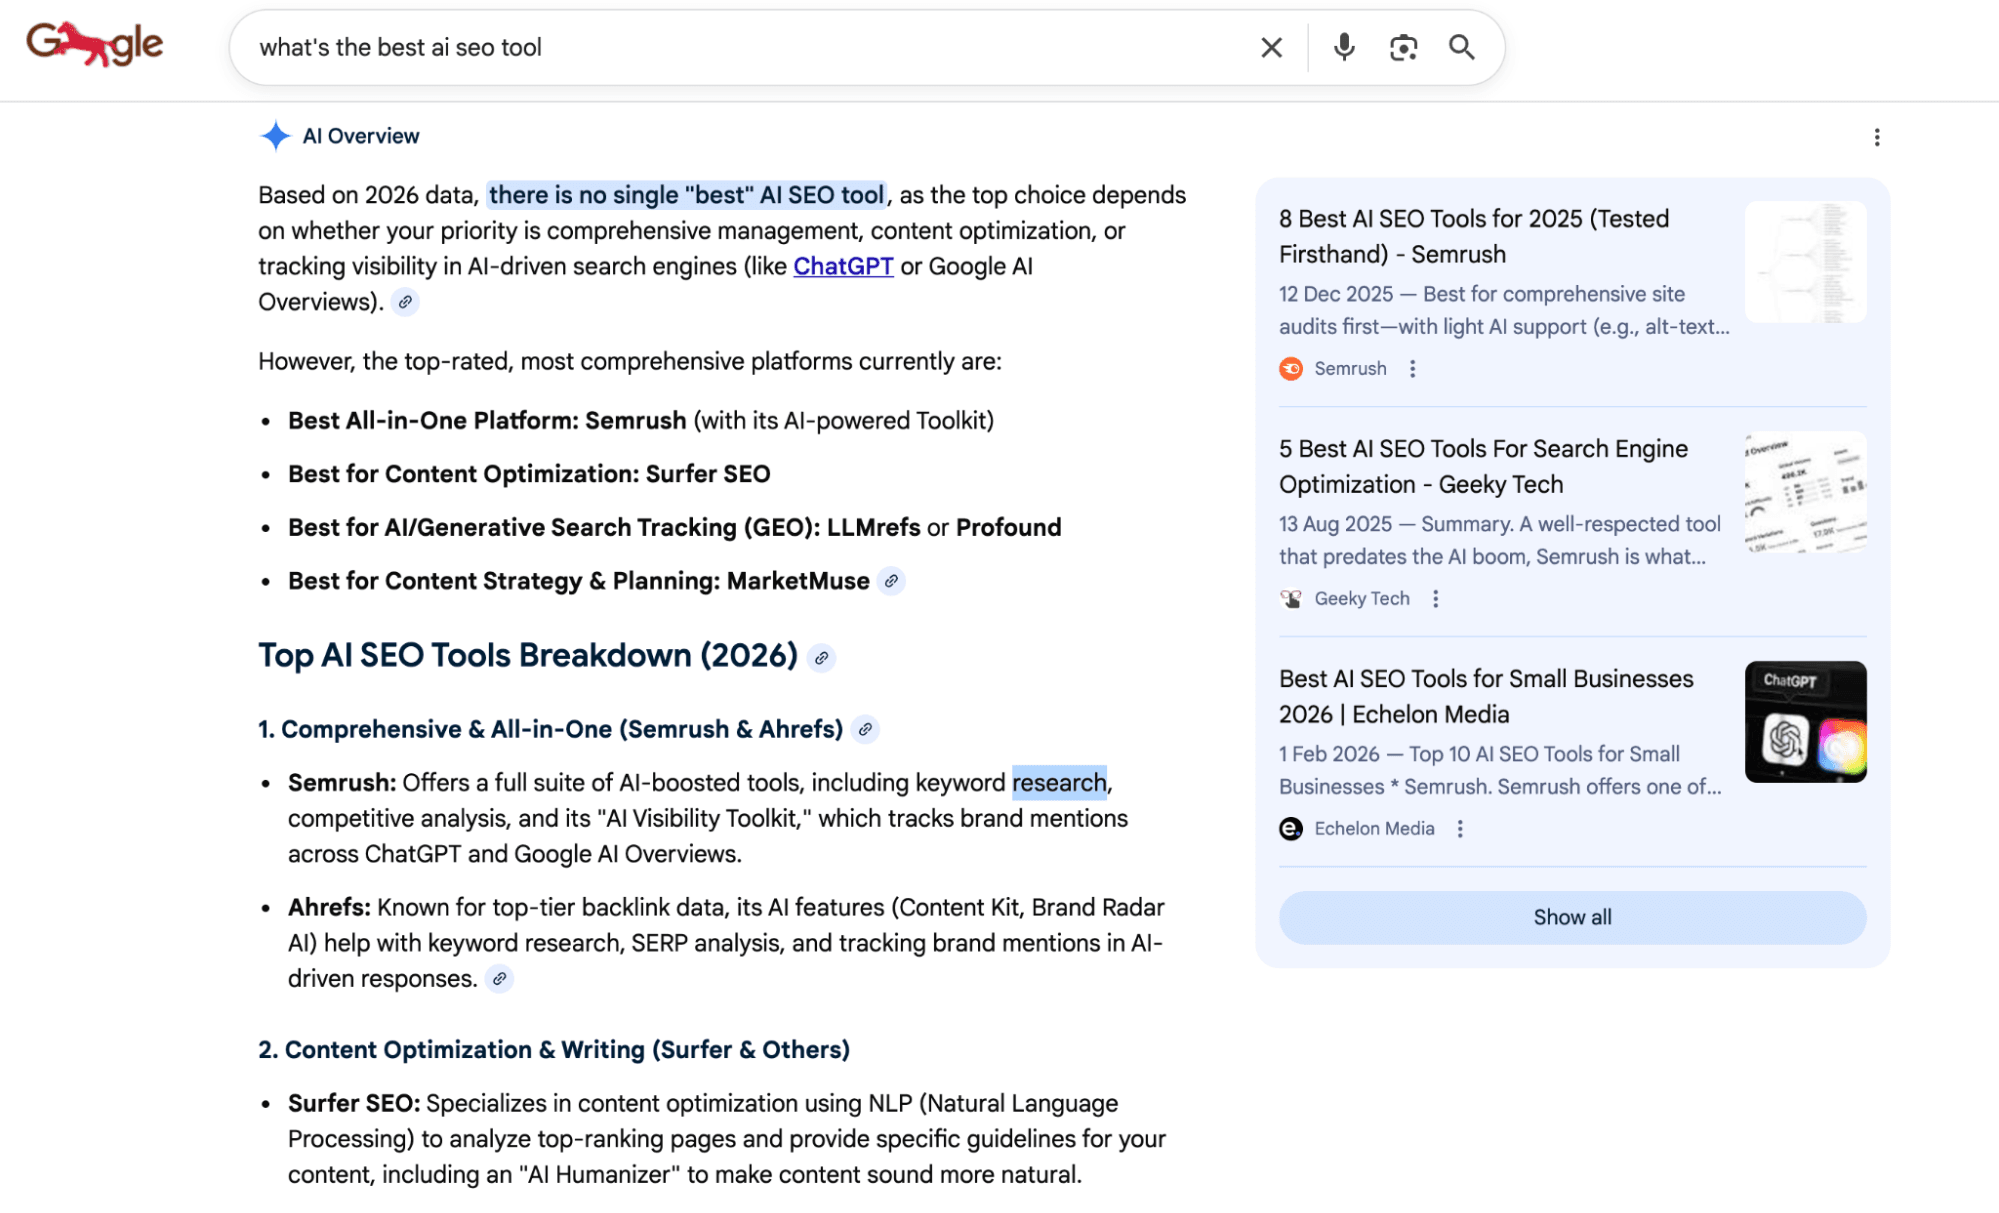1999x1213 pixels.
Task: Click the thumbnail on the Echelon Media card
Action: 1804,722
